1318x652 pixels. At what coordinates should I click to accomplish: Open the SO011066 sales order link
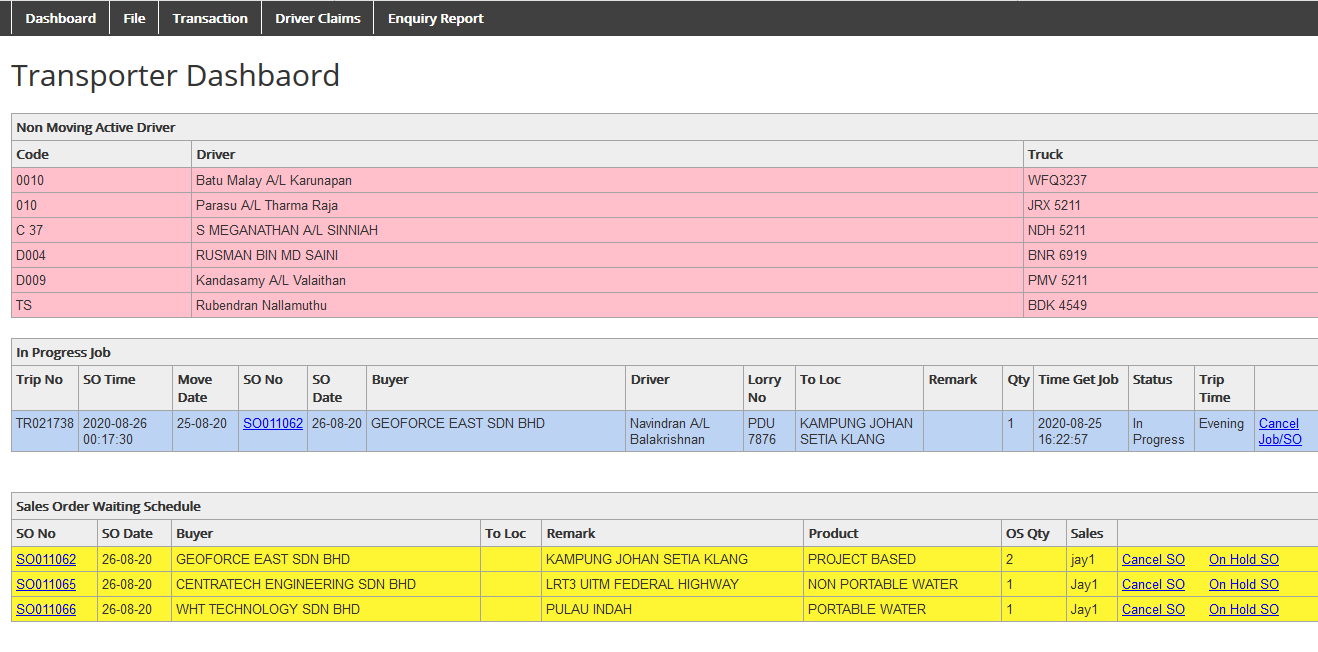46,609
